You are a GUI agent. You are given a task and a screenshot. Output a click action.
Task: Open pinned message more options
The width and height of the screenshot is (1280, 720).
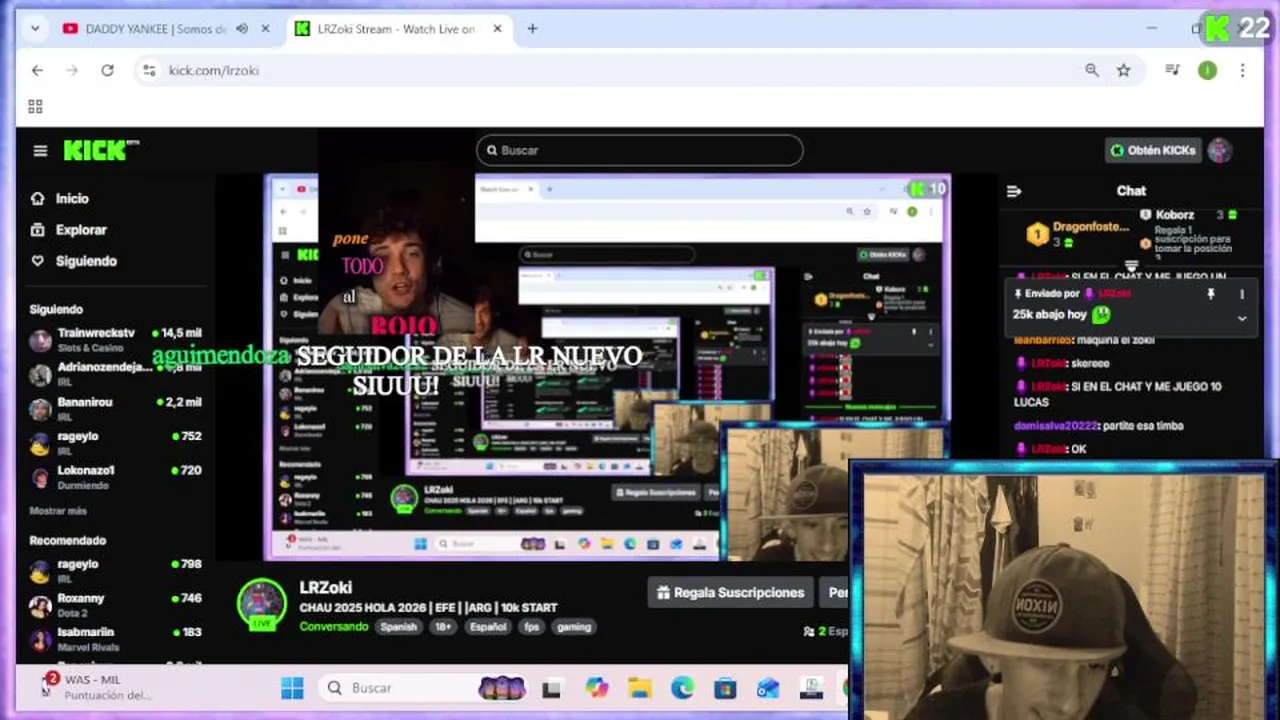click(1242, 294)
